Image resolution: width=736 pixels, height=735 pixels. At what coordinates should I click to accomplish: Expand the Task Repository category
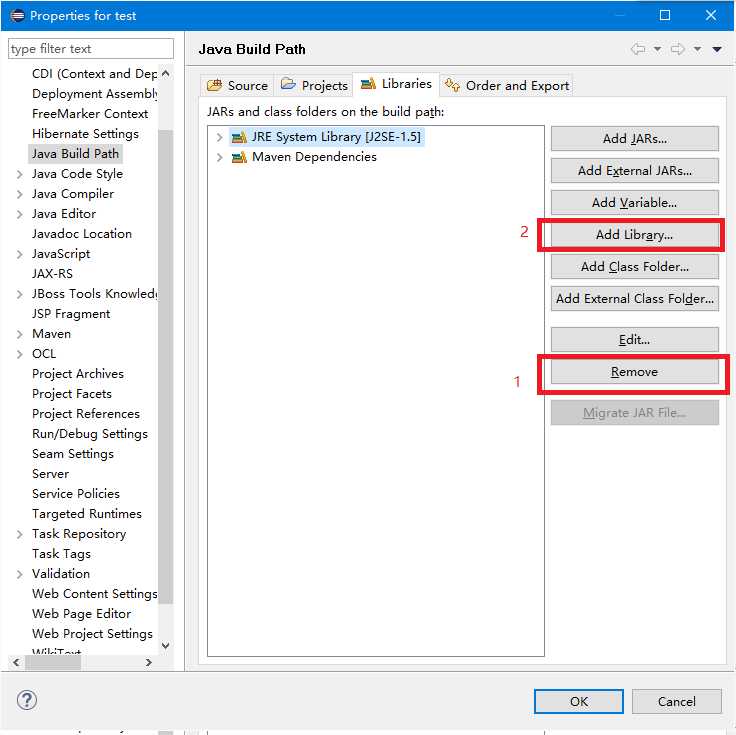point(19,534)
